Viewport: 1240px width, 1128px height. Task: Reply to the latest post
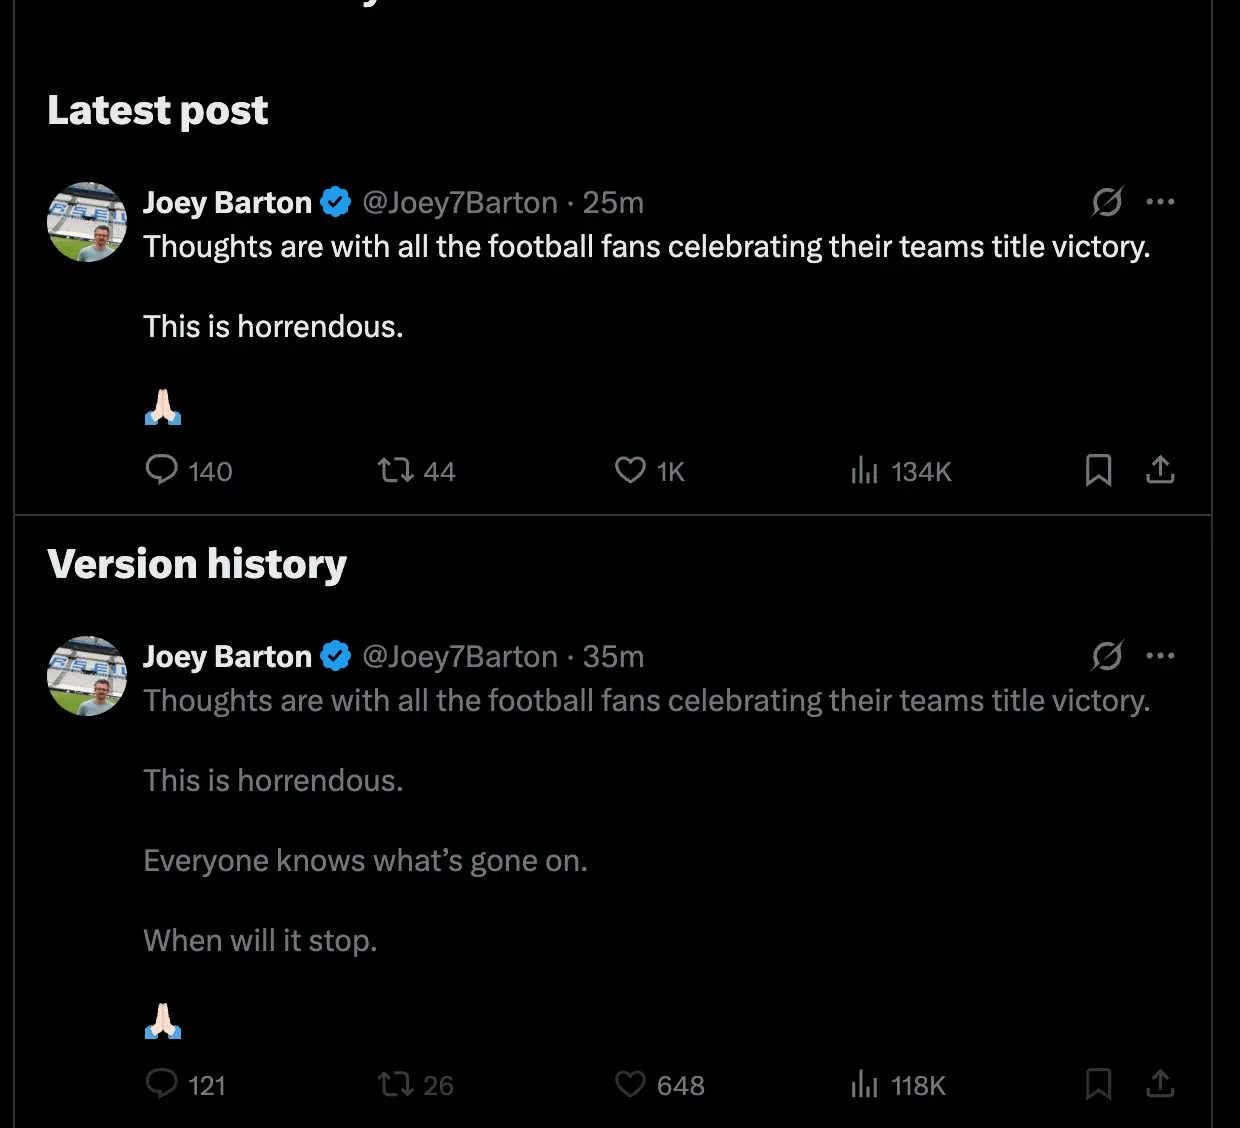(x=162, y=470)
